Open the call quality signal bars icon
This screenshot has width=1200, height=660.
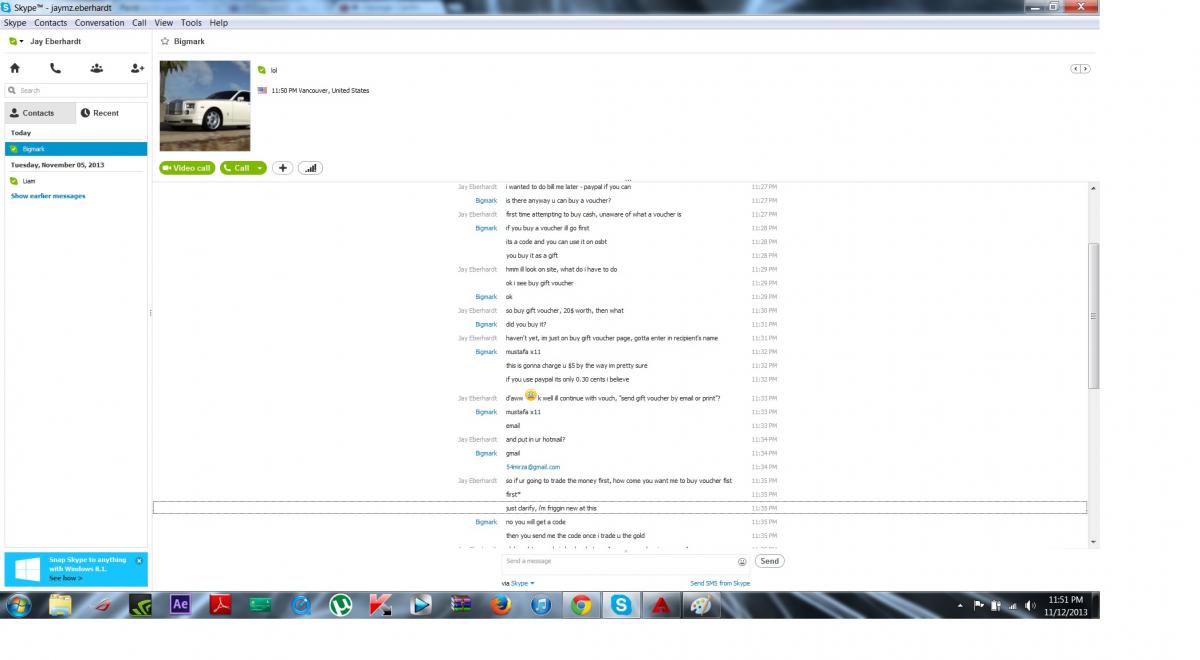click(310, 168)
